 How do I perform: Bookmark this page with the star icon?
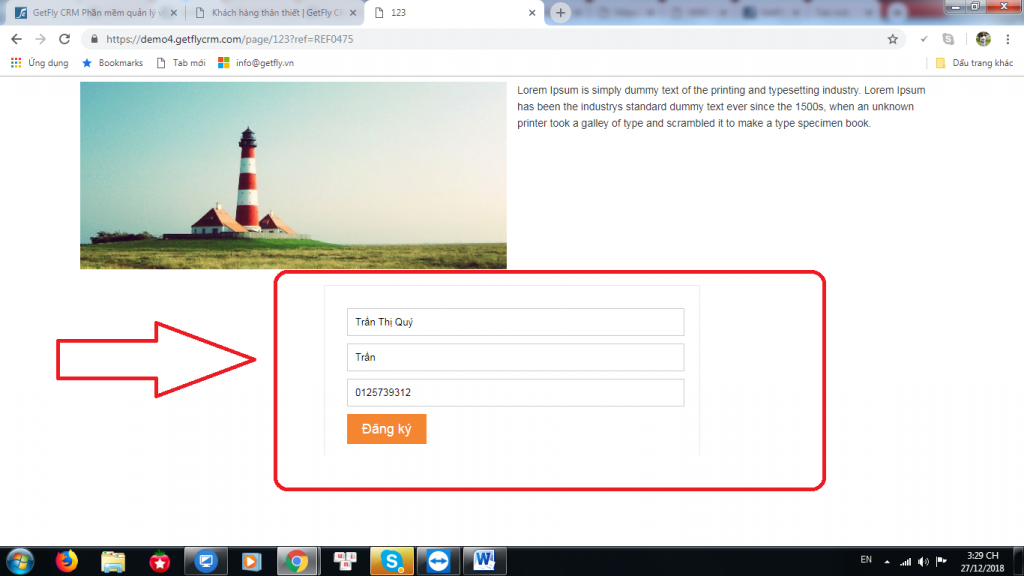click(891, 39)
